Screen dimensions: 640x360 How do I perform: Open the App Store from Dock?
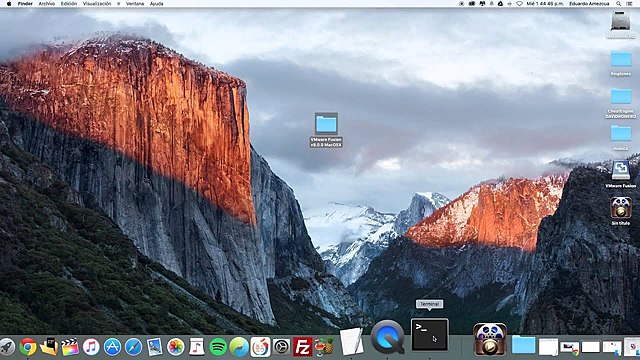pyautogui.click(x=112, y=347)
